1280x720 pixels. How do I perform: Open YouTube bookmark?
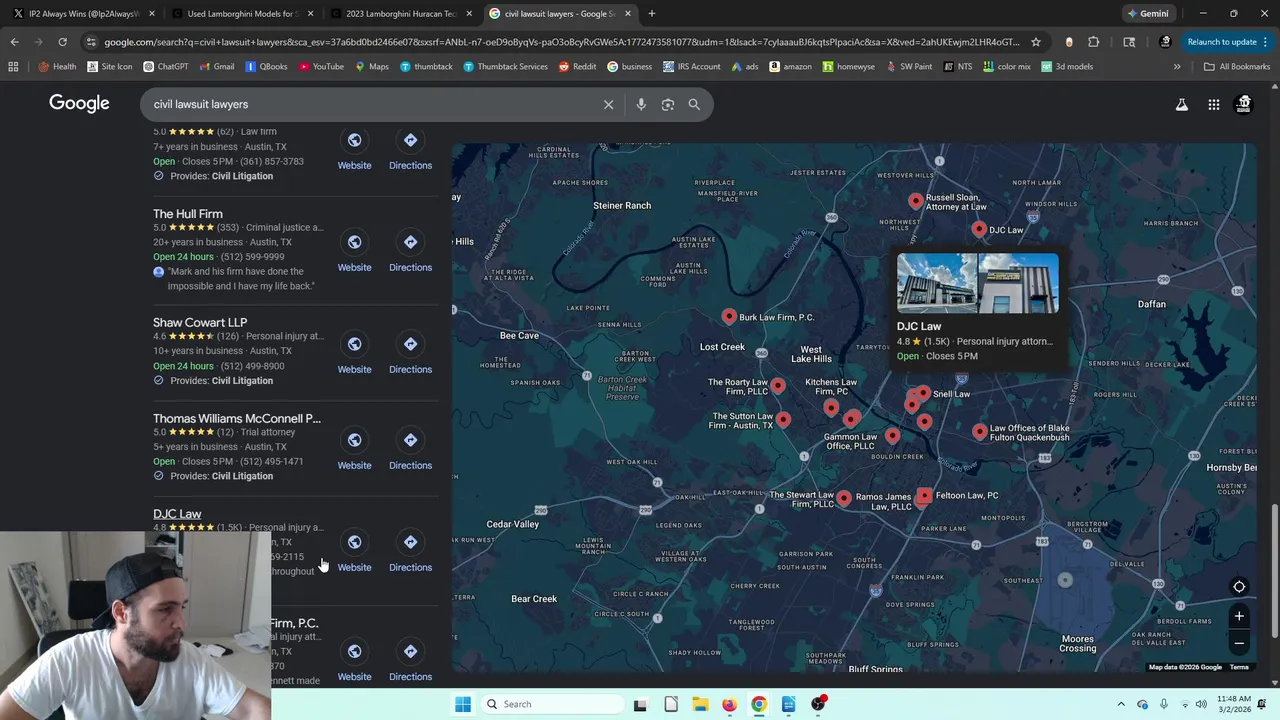(x=320, y=67)
